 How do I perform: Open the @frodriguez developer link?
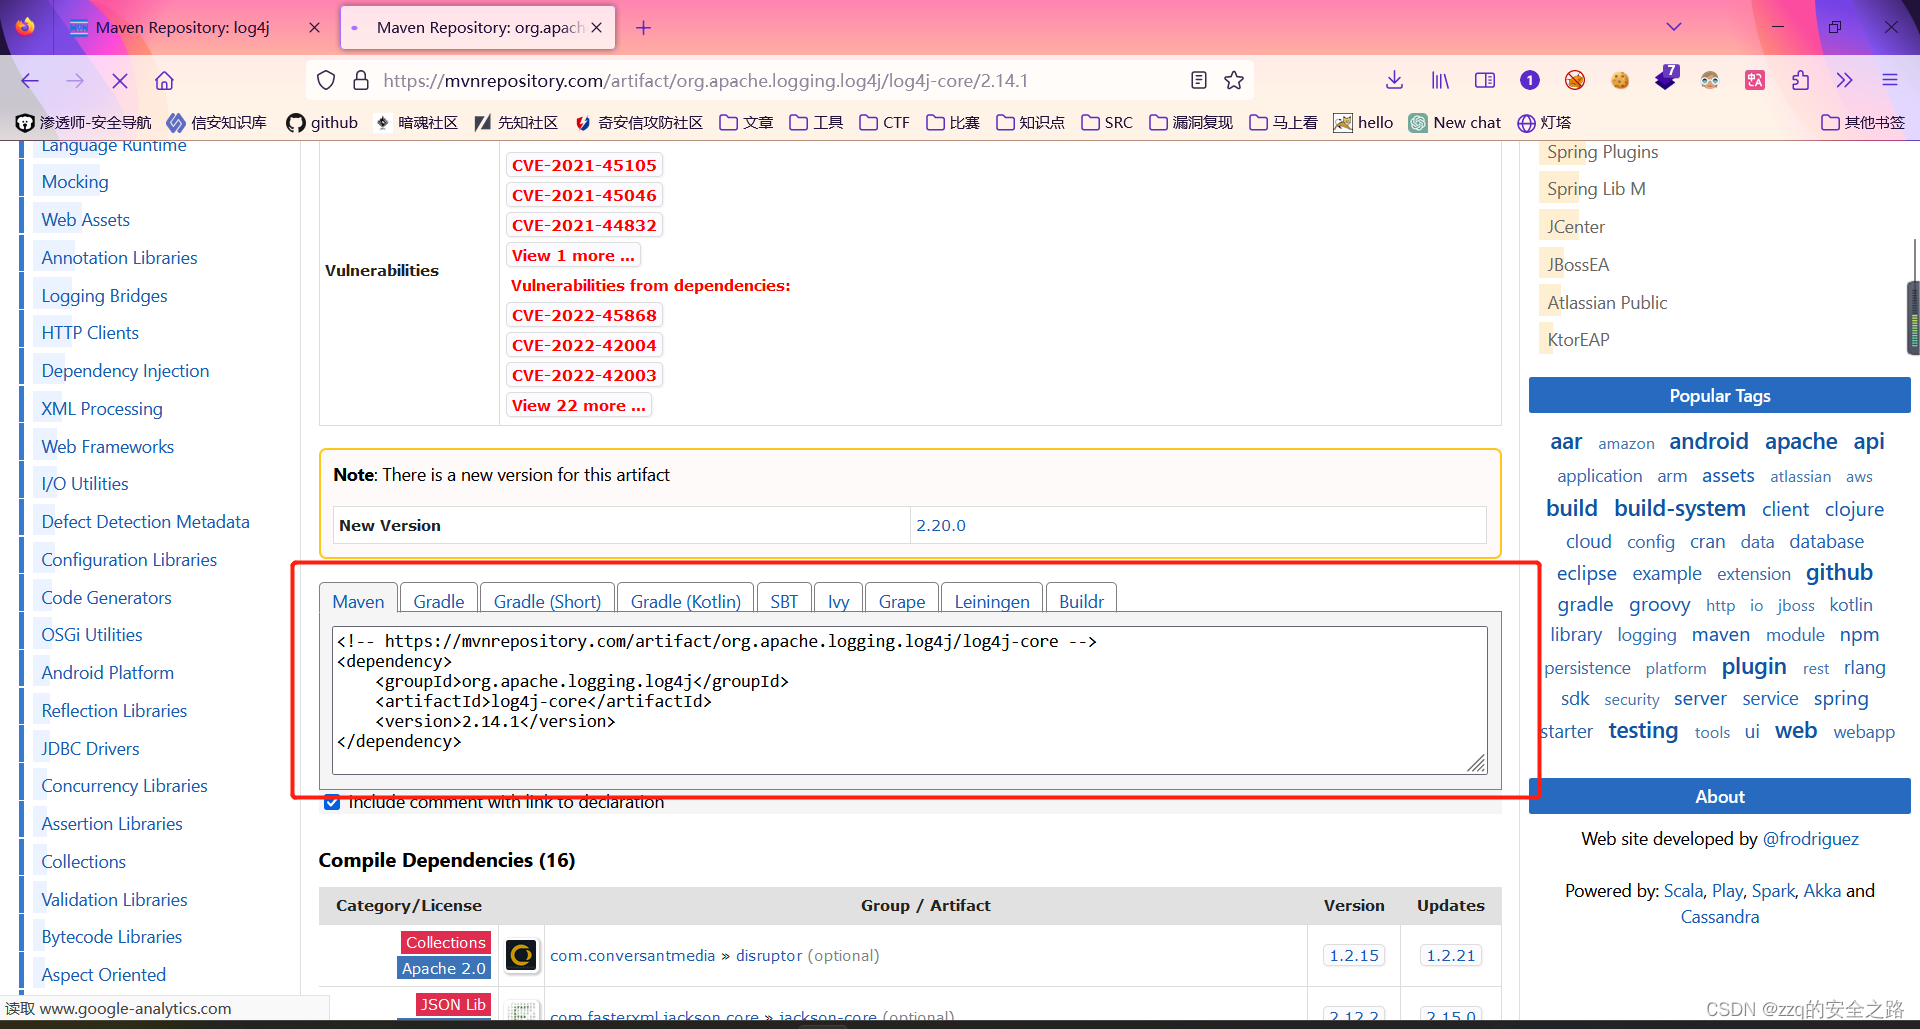click(x=1810, y=838)
